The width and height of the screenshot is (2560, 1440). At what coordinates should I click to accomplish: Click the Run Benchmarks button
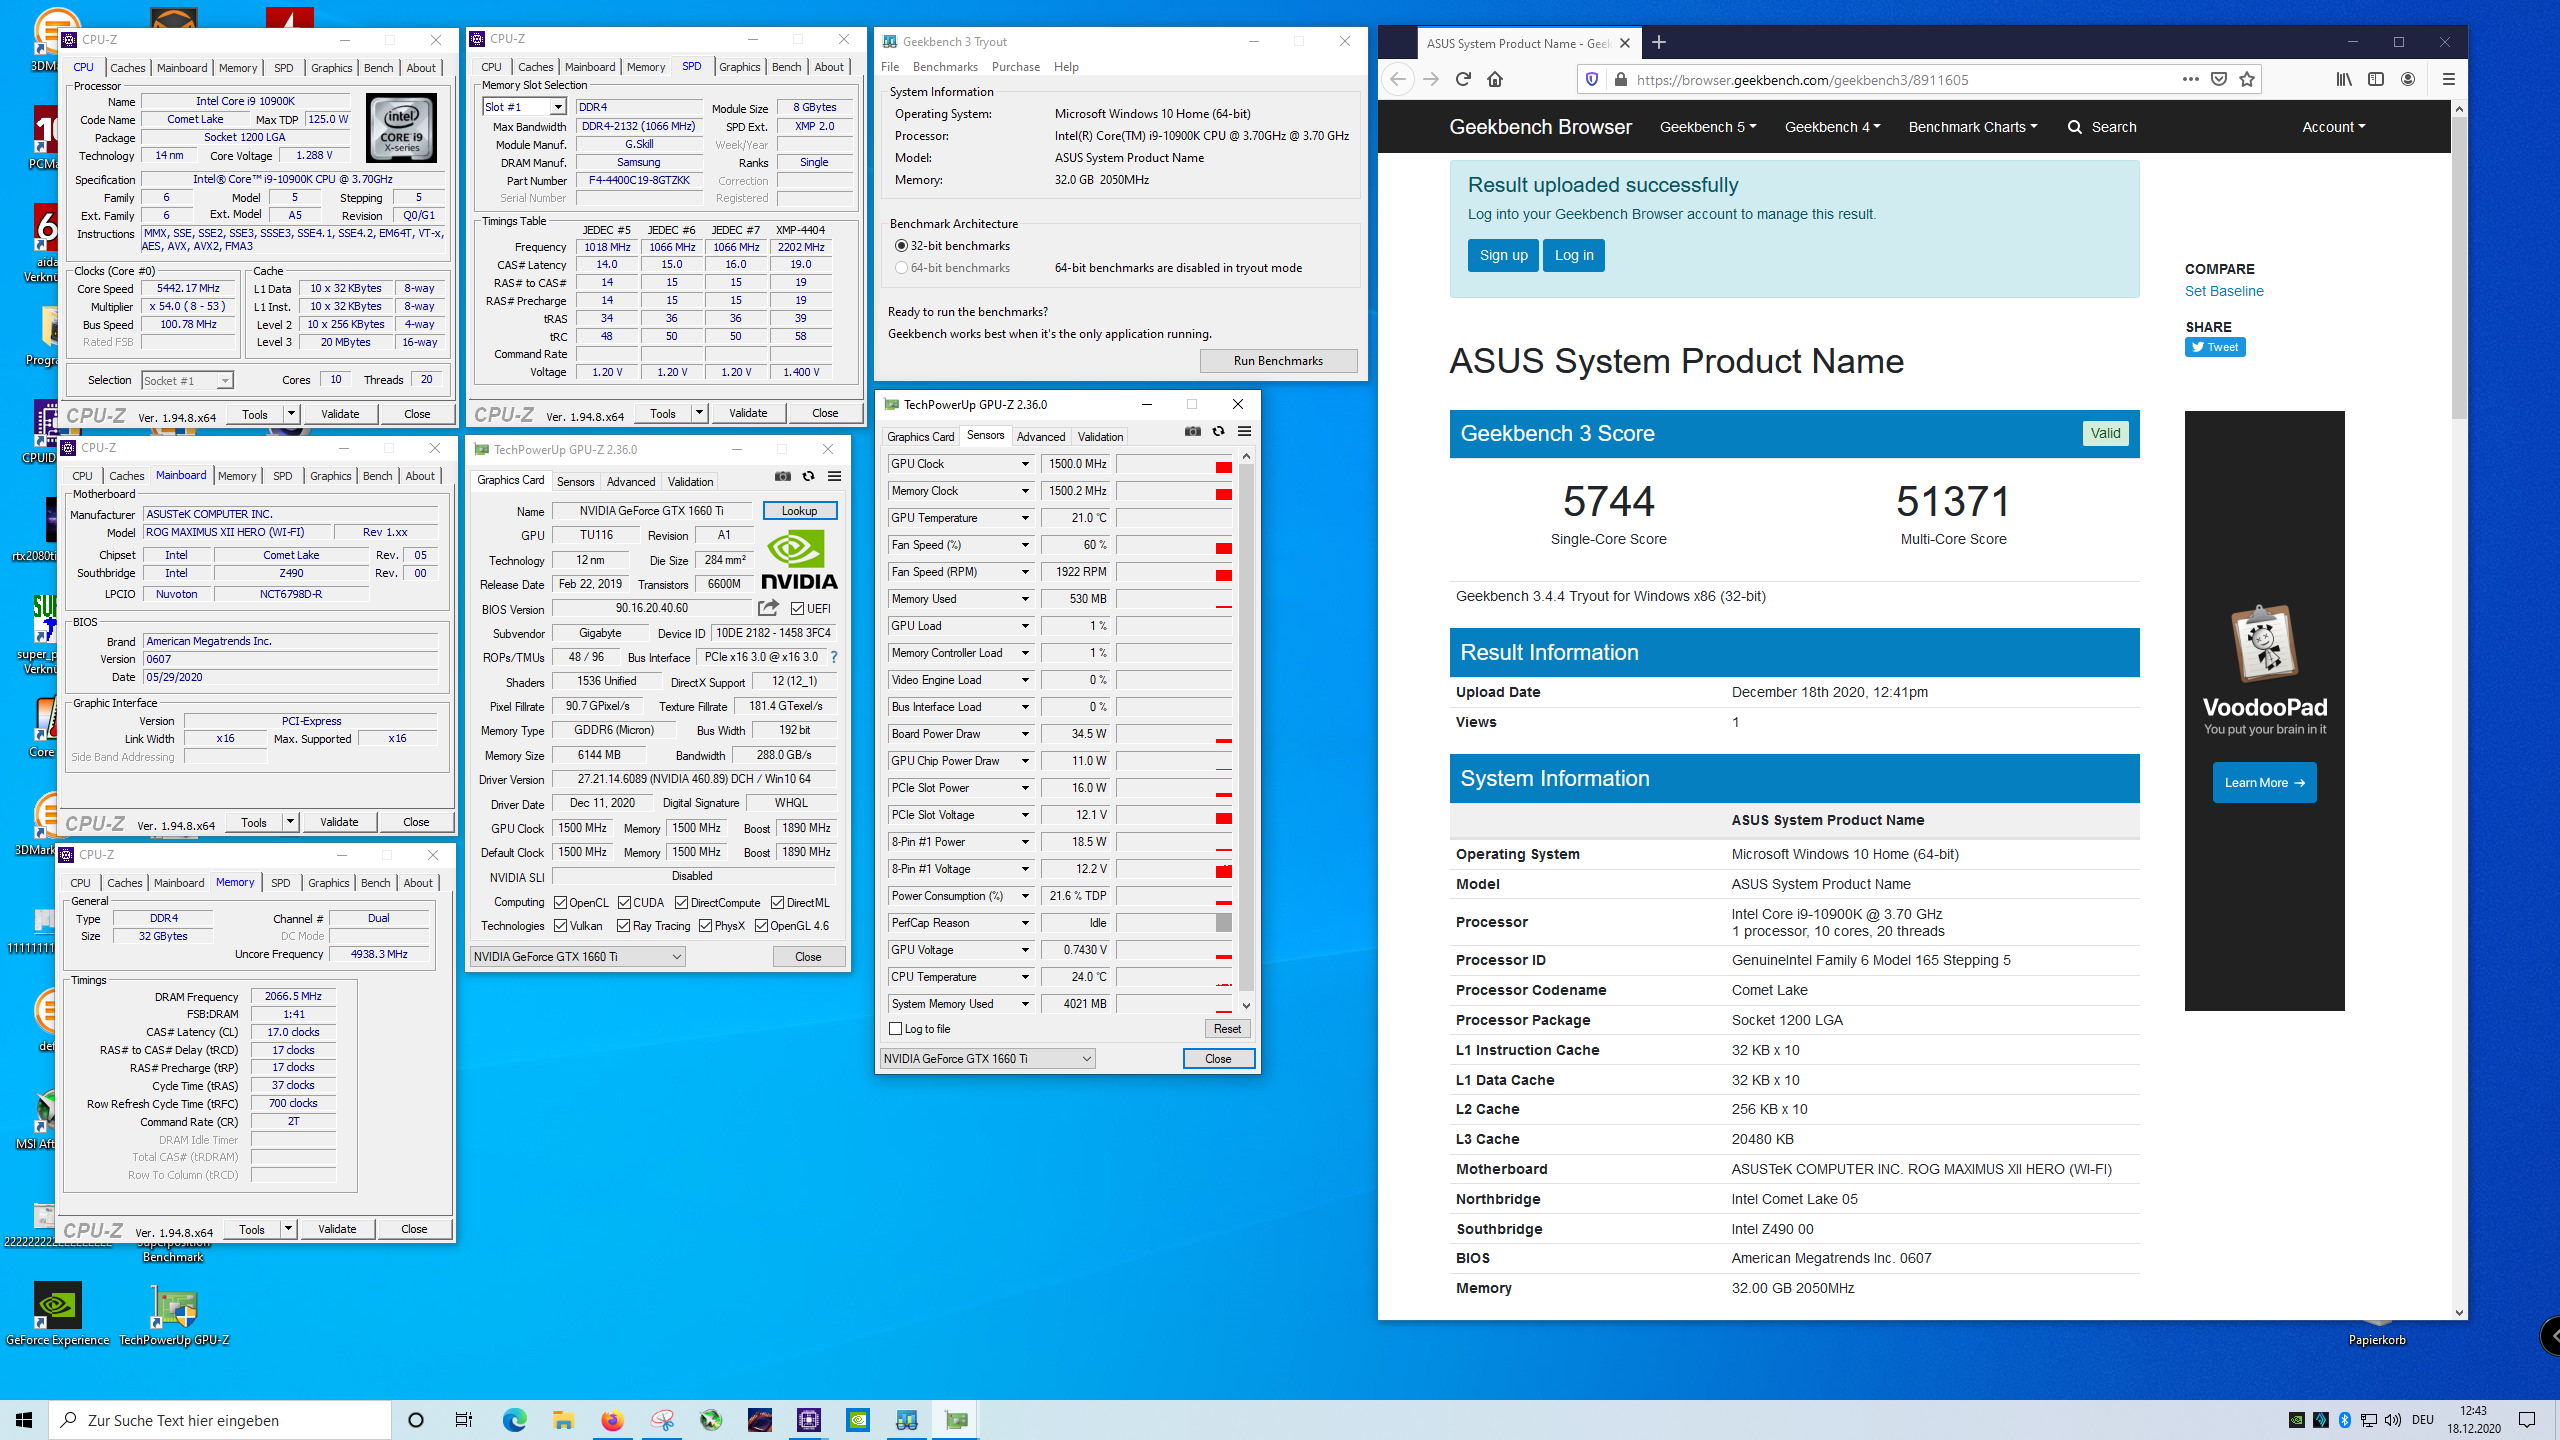pos(1278,361)
